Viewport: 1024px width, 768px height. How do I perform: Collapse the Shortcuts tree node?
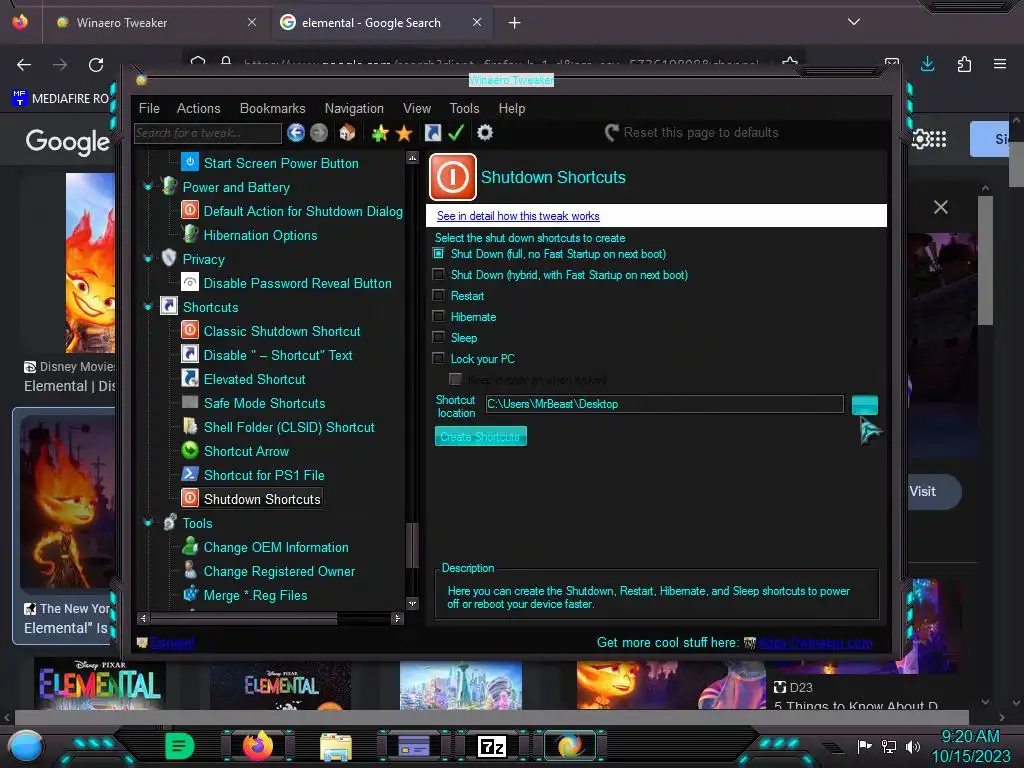148,306
